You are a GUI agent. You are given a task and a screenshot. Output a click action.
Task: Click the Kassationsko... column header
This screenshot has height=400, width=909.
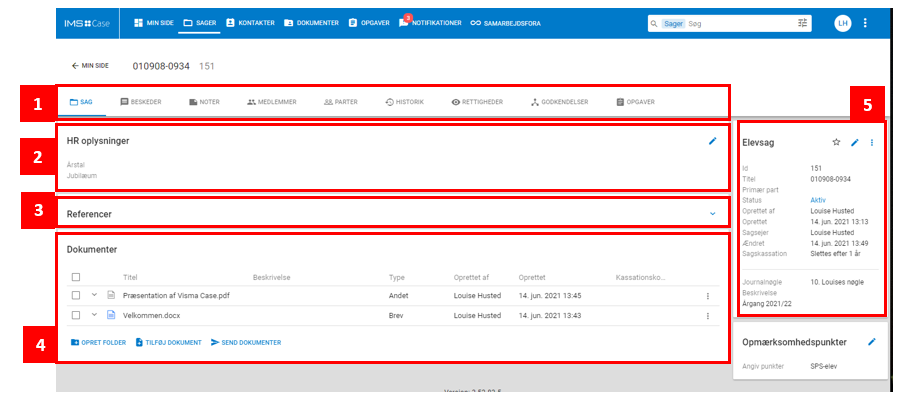(x=640, y=278)
